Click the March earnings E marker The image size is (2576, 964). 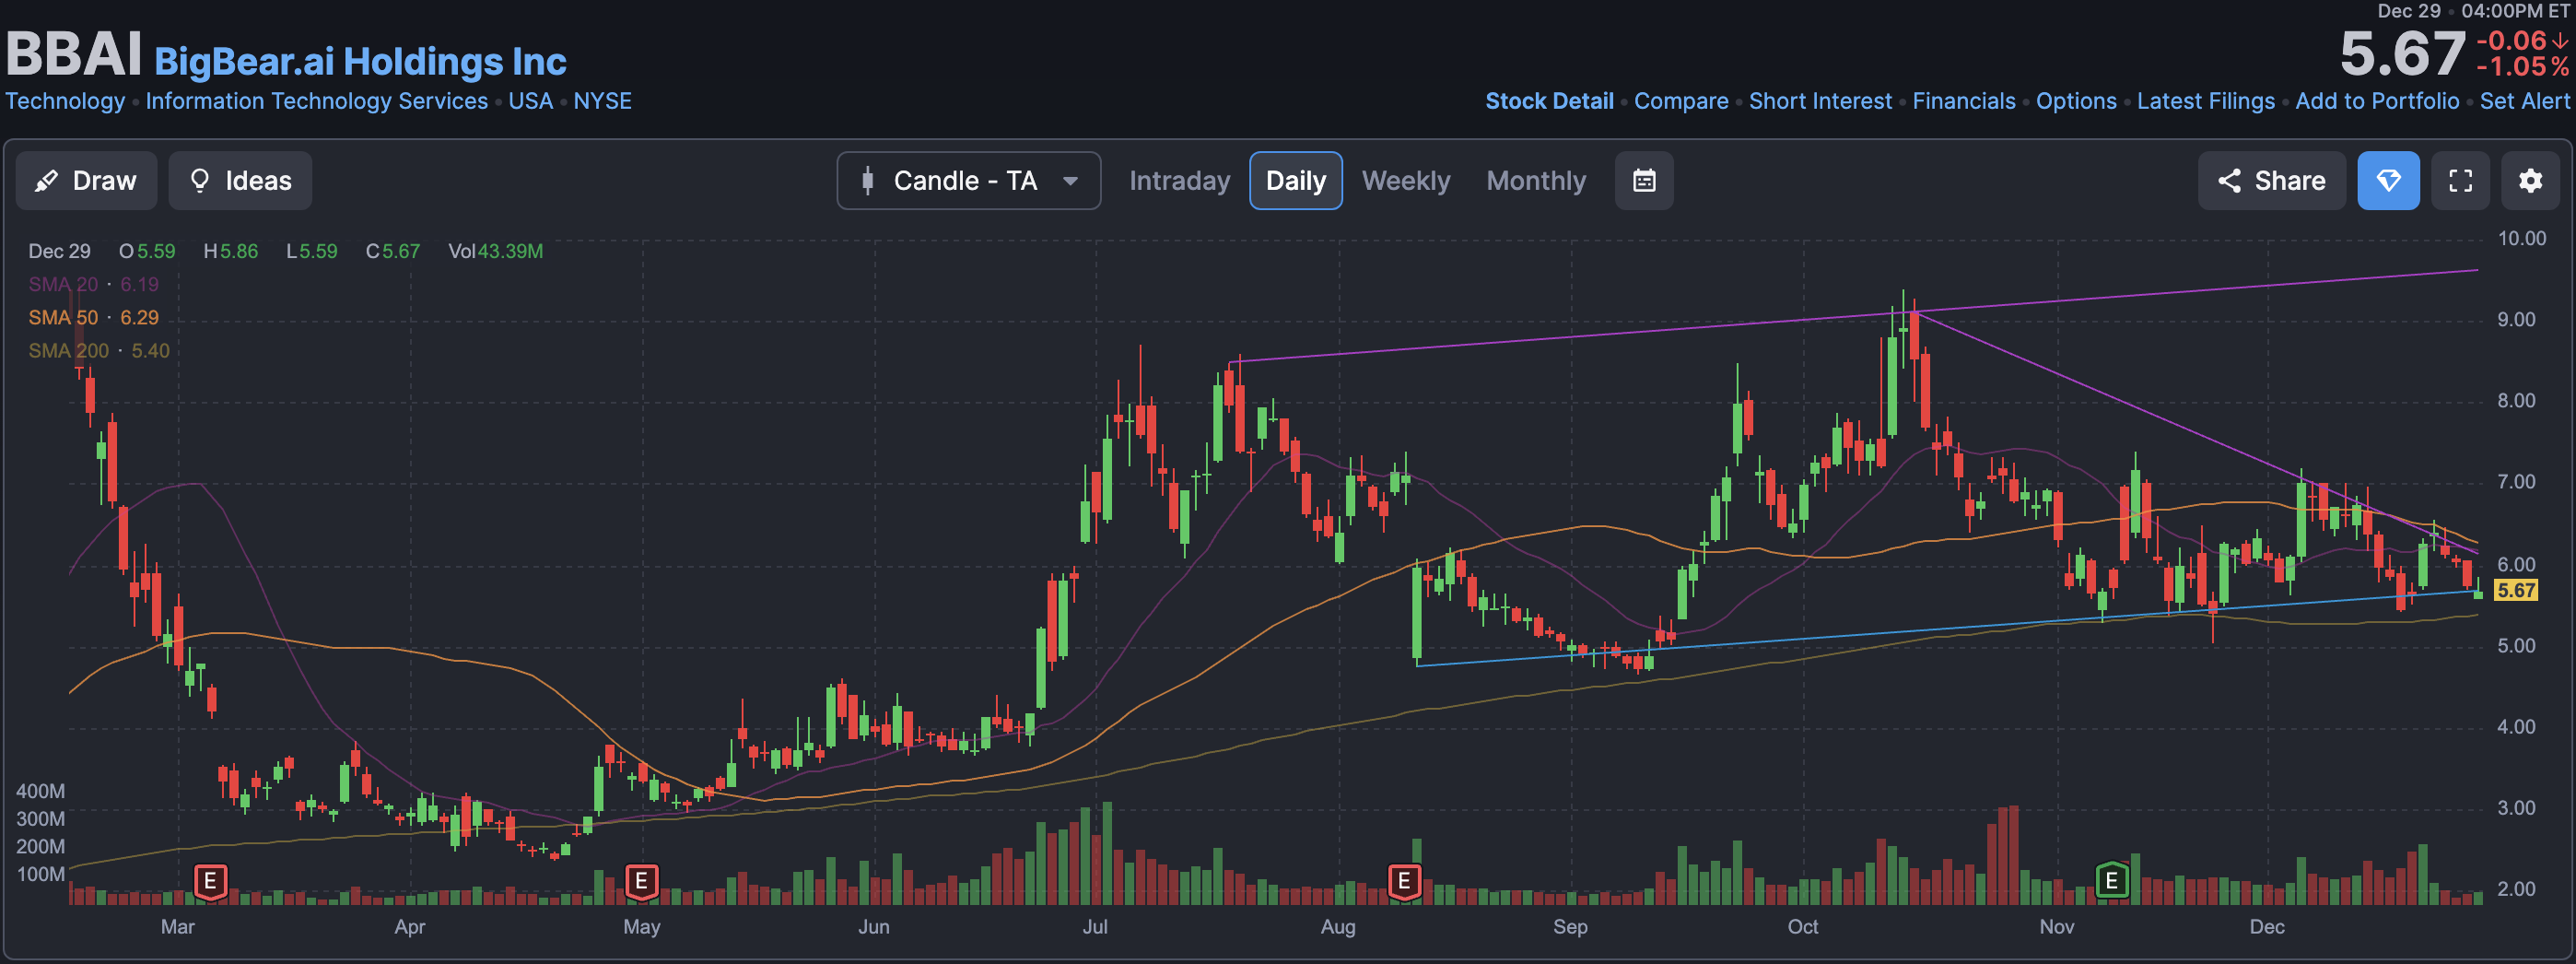pyautogui.click(x=210, y=881)
